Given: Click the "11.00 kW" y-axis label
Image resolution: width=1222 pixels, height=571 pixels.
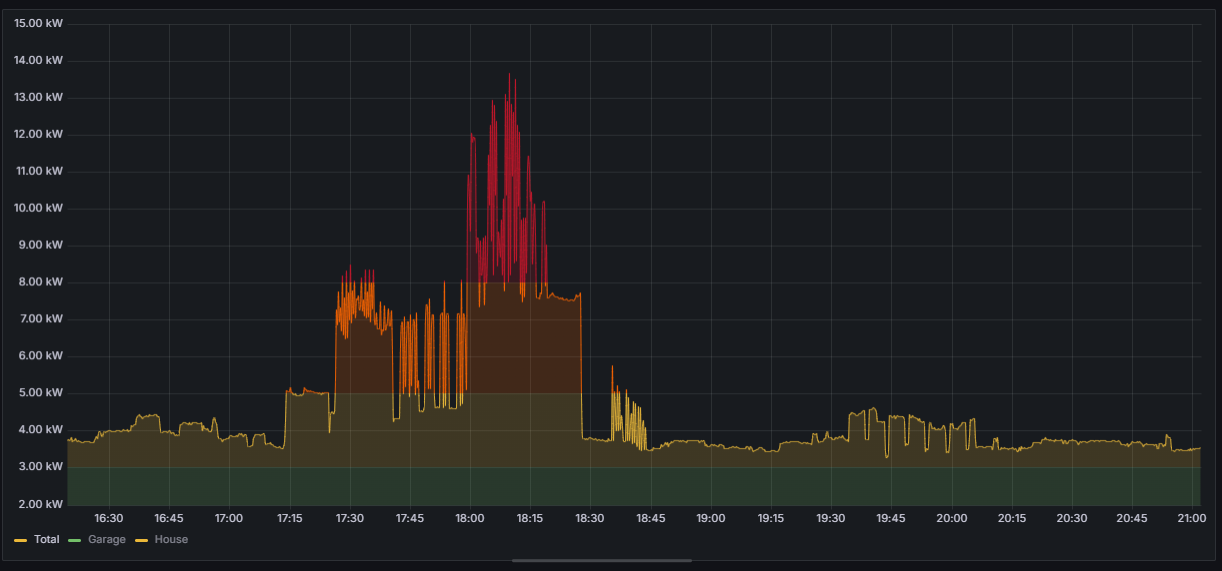Looking at the screenshot, I should coord(38,171).
